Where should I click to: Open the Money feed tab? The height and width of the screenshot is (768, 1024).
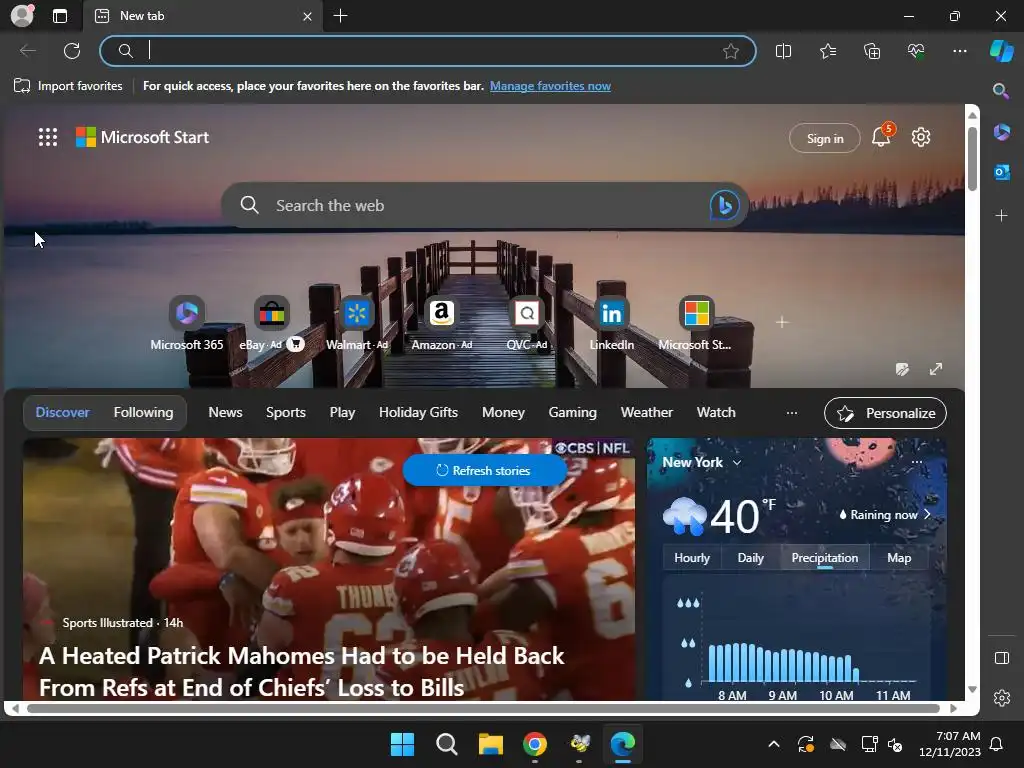(503, 412)
